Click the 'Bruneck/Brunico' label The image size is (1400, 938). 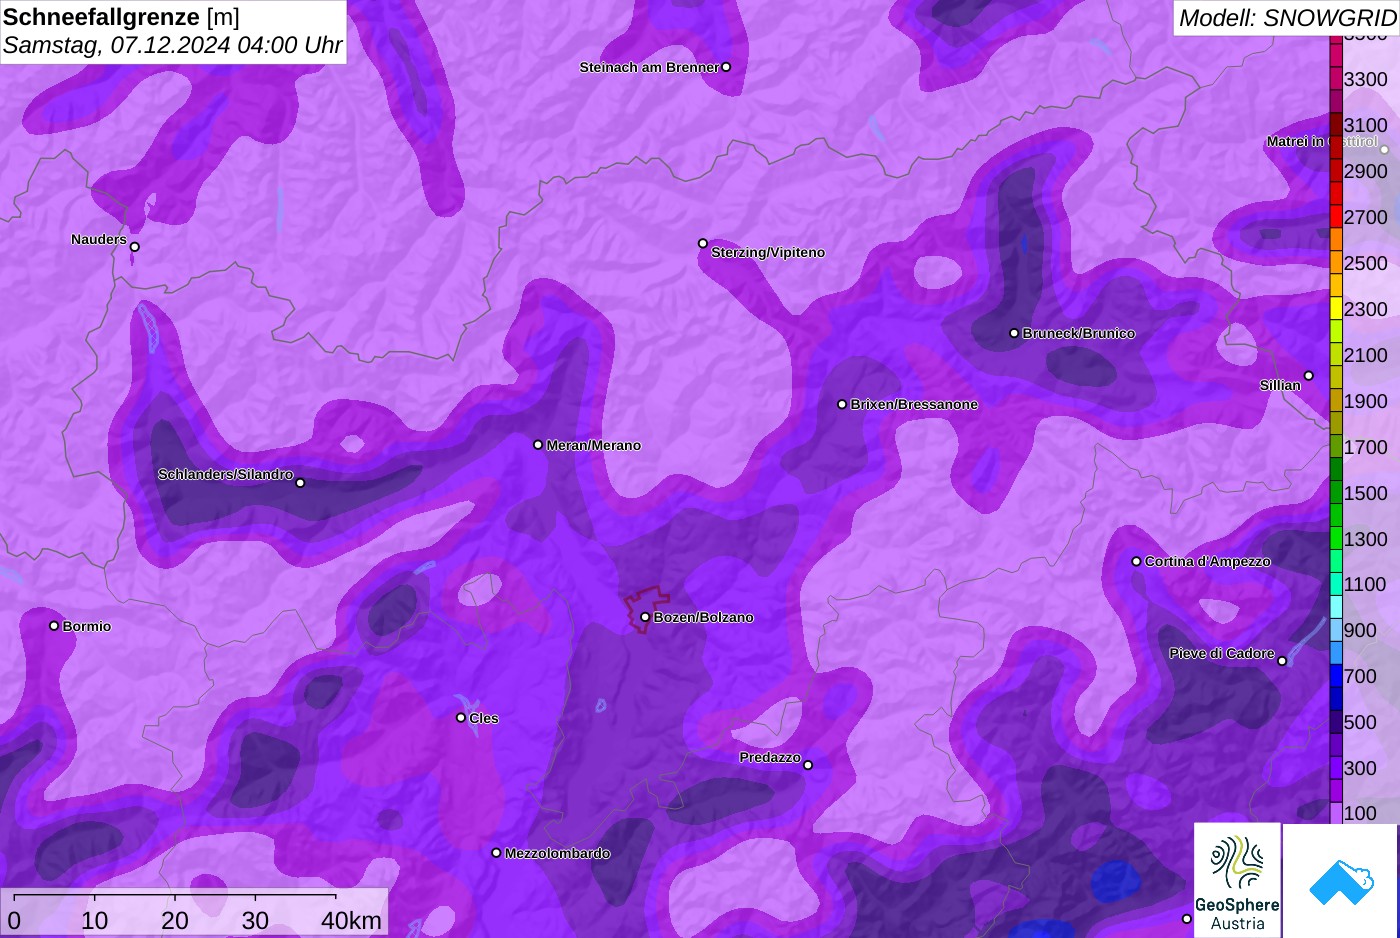(1079, 333)
